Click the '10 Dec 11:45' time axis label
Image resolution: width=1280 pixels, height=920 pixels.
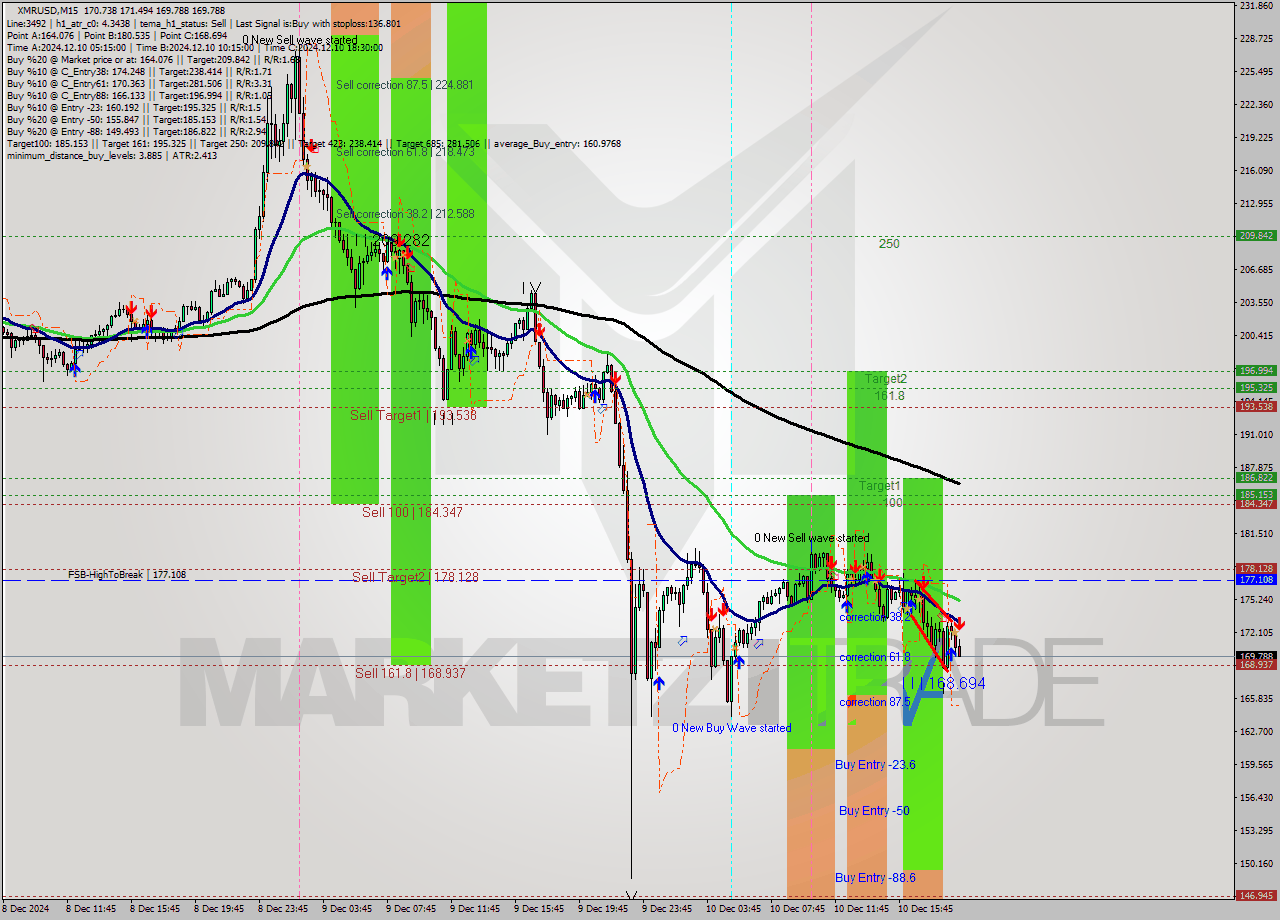861,910
